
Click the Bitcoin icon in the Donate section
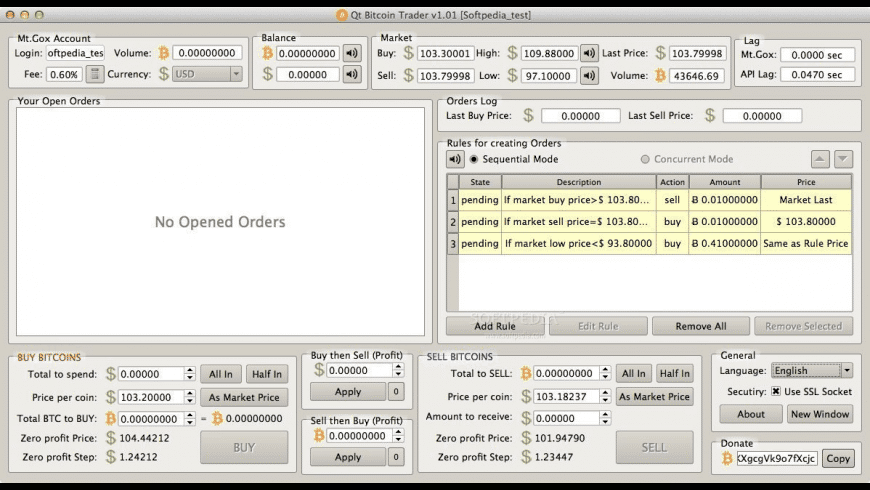pyautogui.click(x=727, y=458)
